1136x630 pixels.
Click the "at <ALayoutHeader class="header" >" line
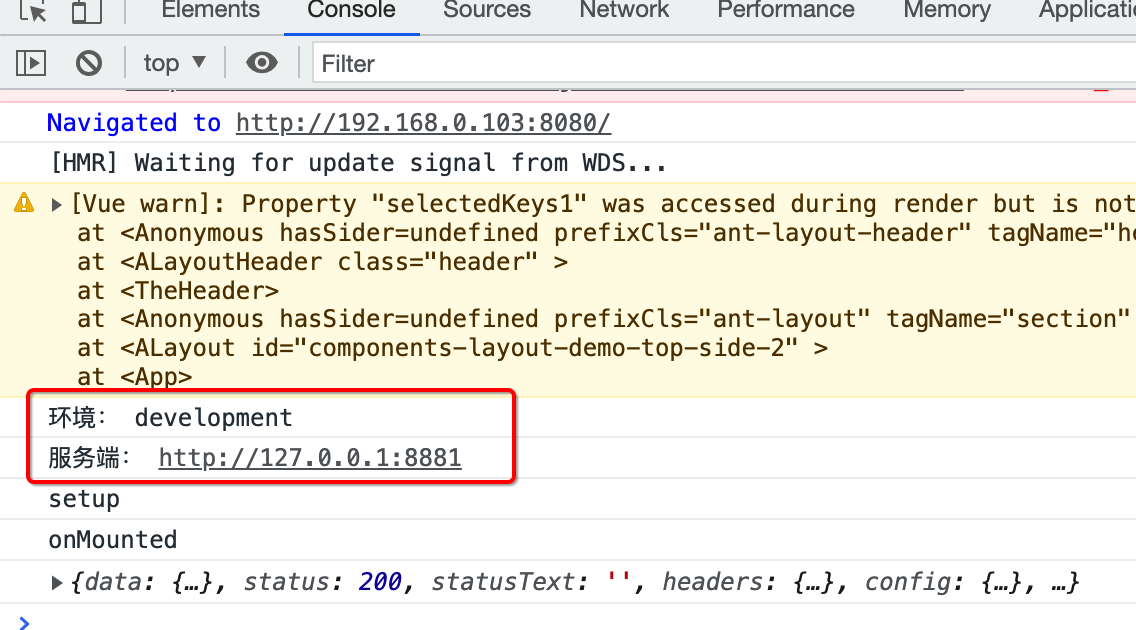pos(322,262)
